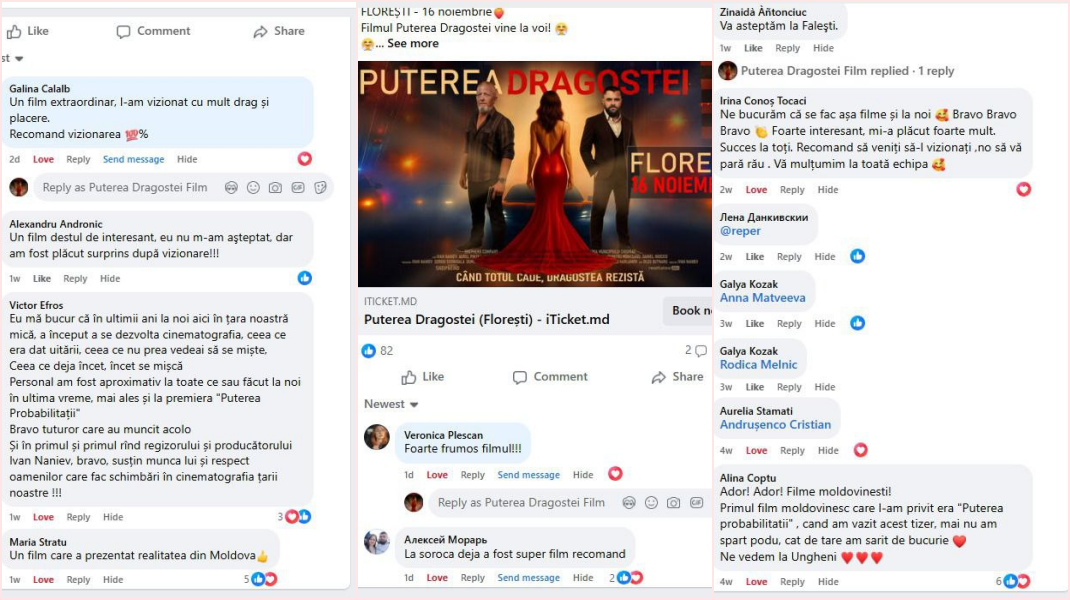Screen dimensions: 1070x600
Task: Open sticker picker in reply box under Galina
Action: click(320, 187)
